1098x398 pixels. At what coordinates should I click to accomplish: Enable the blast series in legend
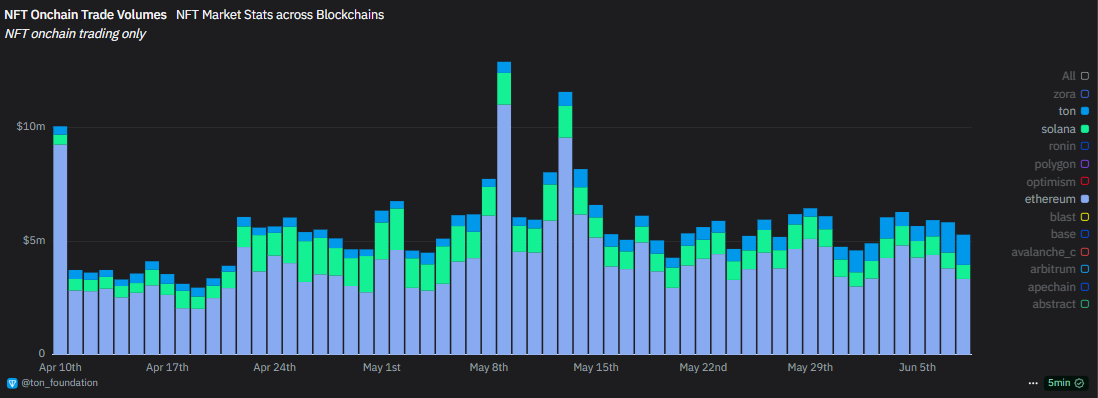click(x=1085, y=217)
